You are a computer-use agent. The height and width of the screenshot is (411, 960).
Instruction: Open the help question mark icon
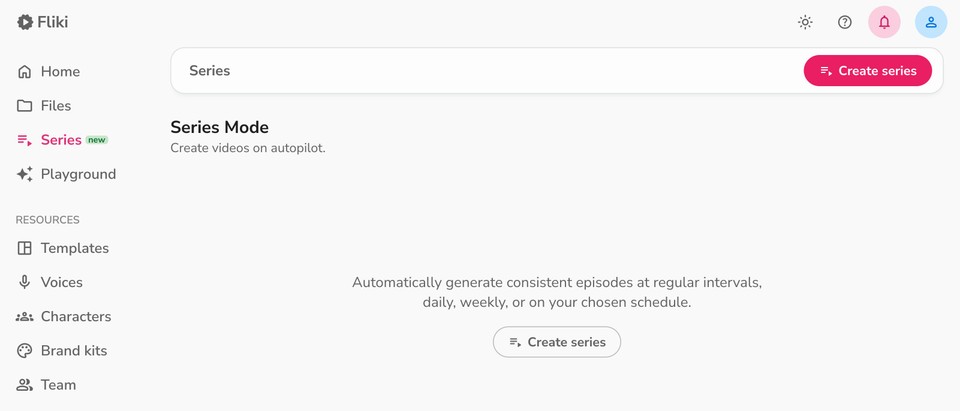click(845, 22)
